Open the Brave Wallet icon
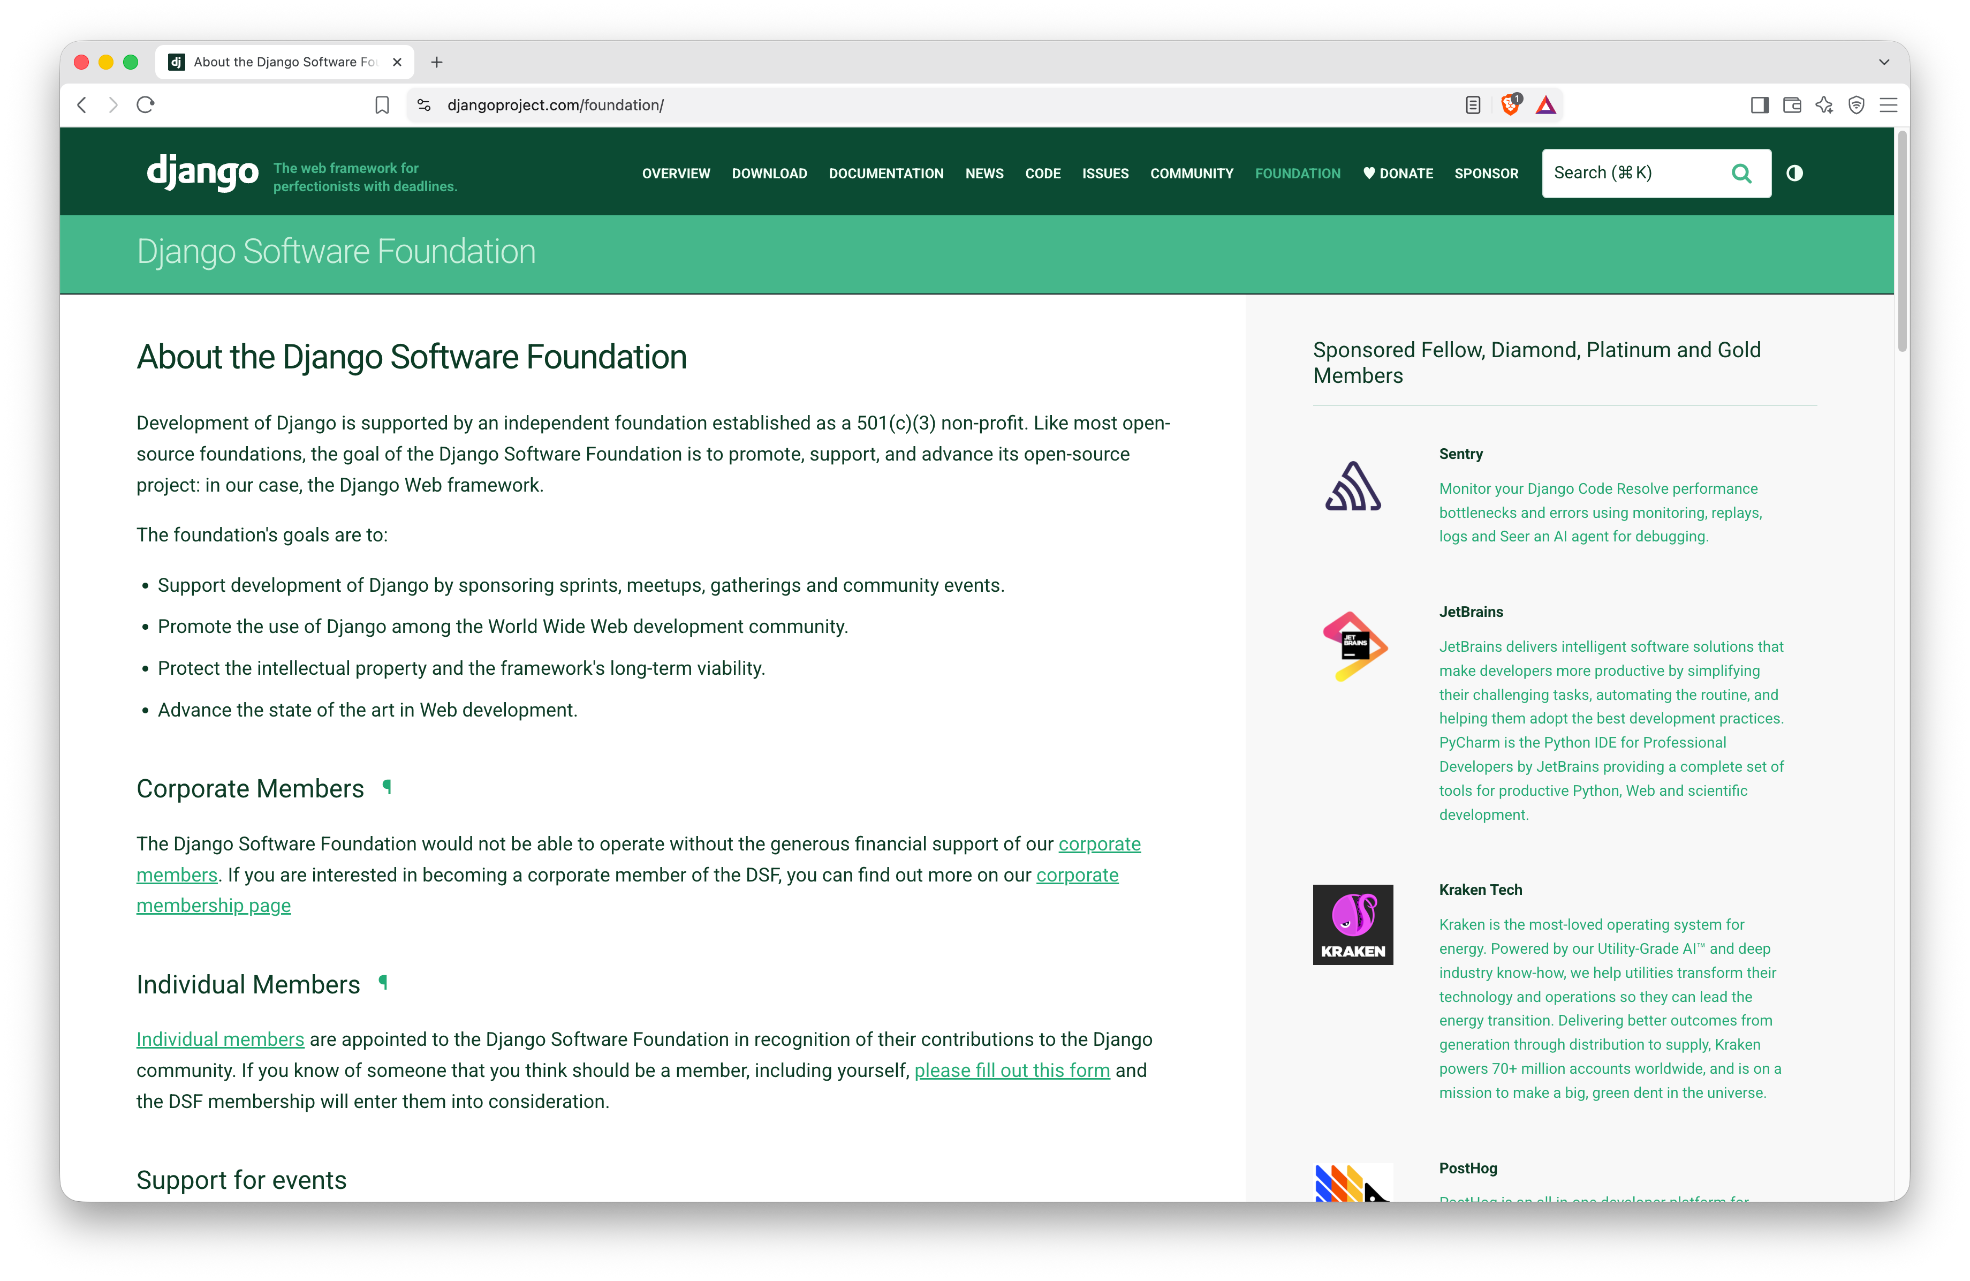This screenshot has height=1281, width=1970. (1792, 105)
